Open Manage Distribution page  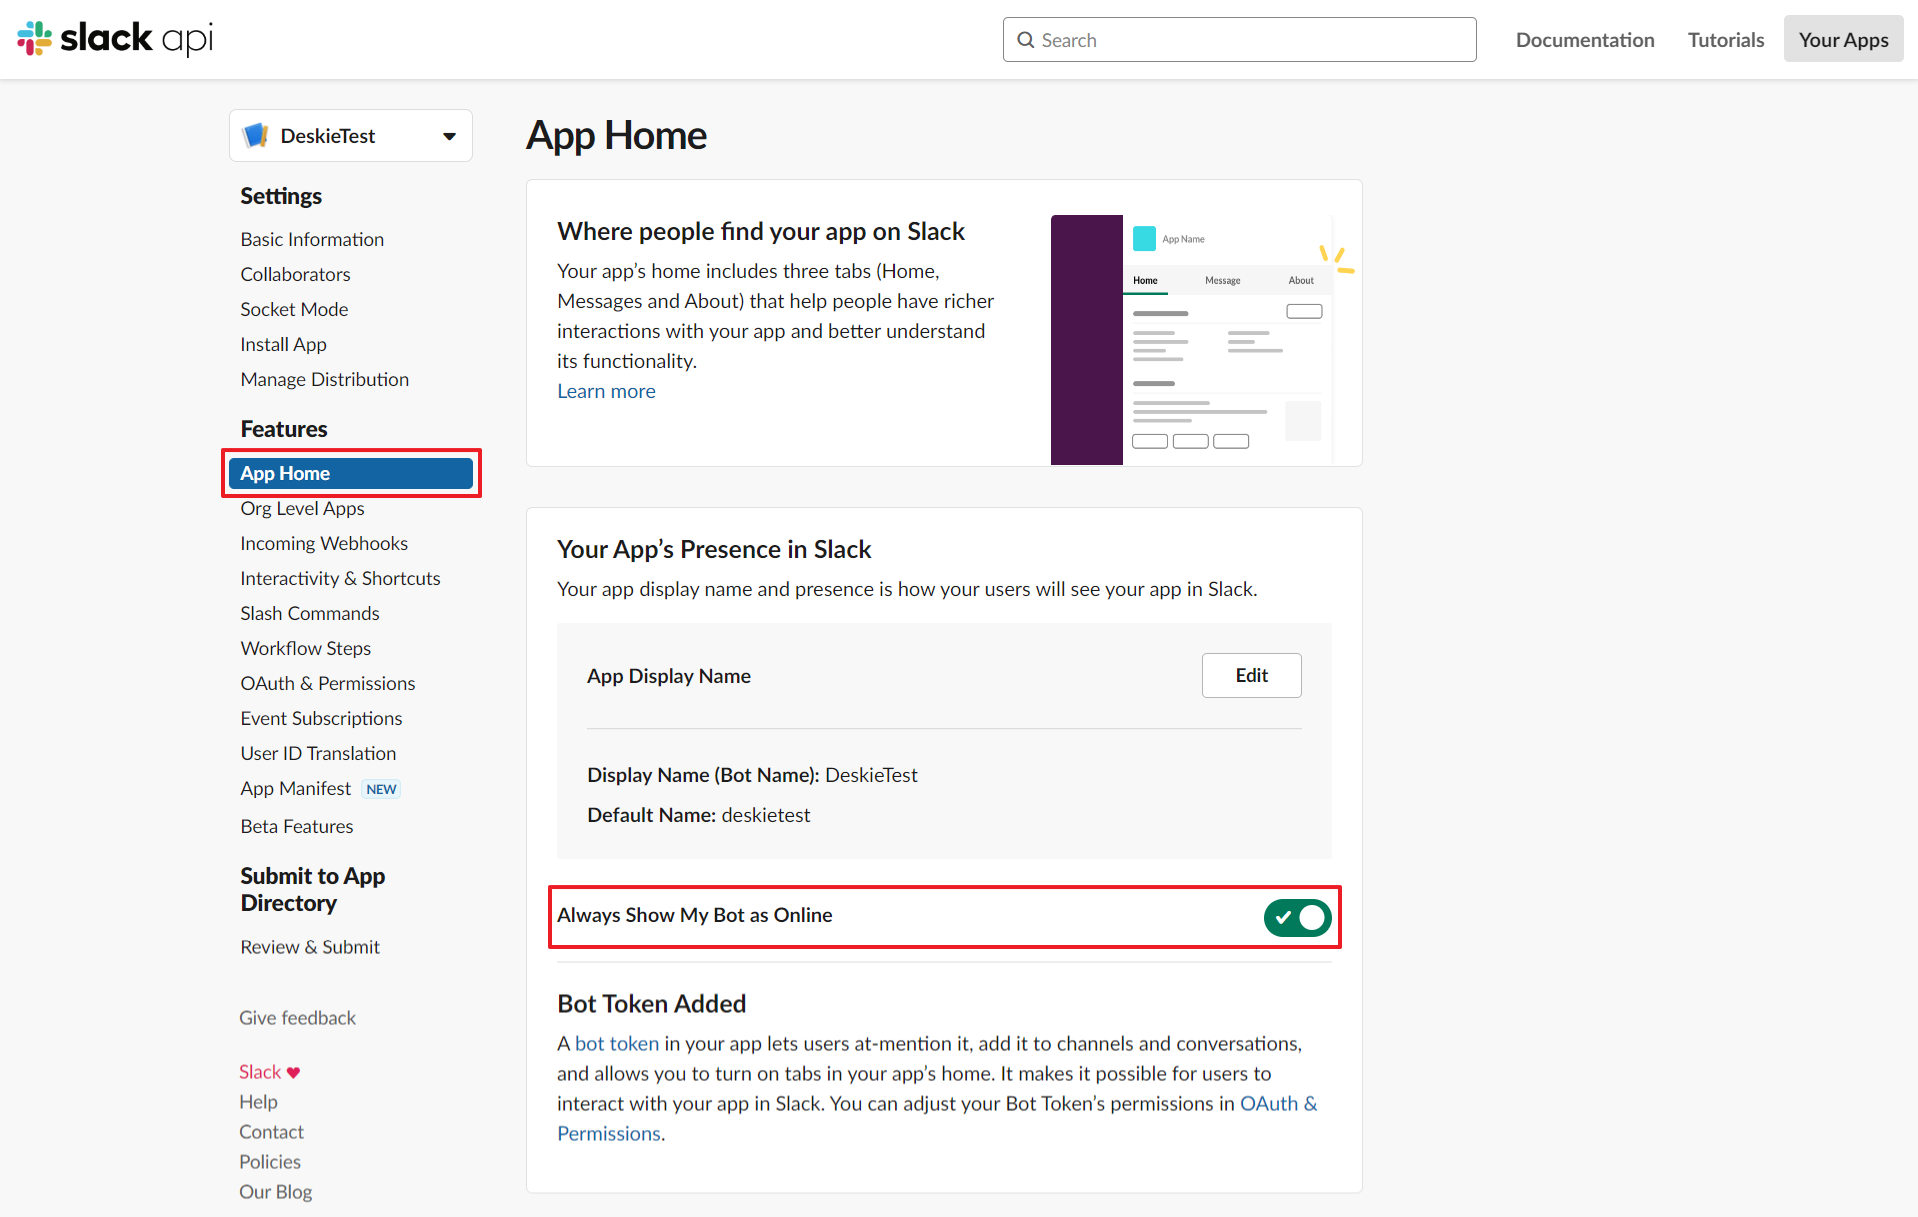tap(324, 379)
